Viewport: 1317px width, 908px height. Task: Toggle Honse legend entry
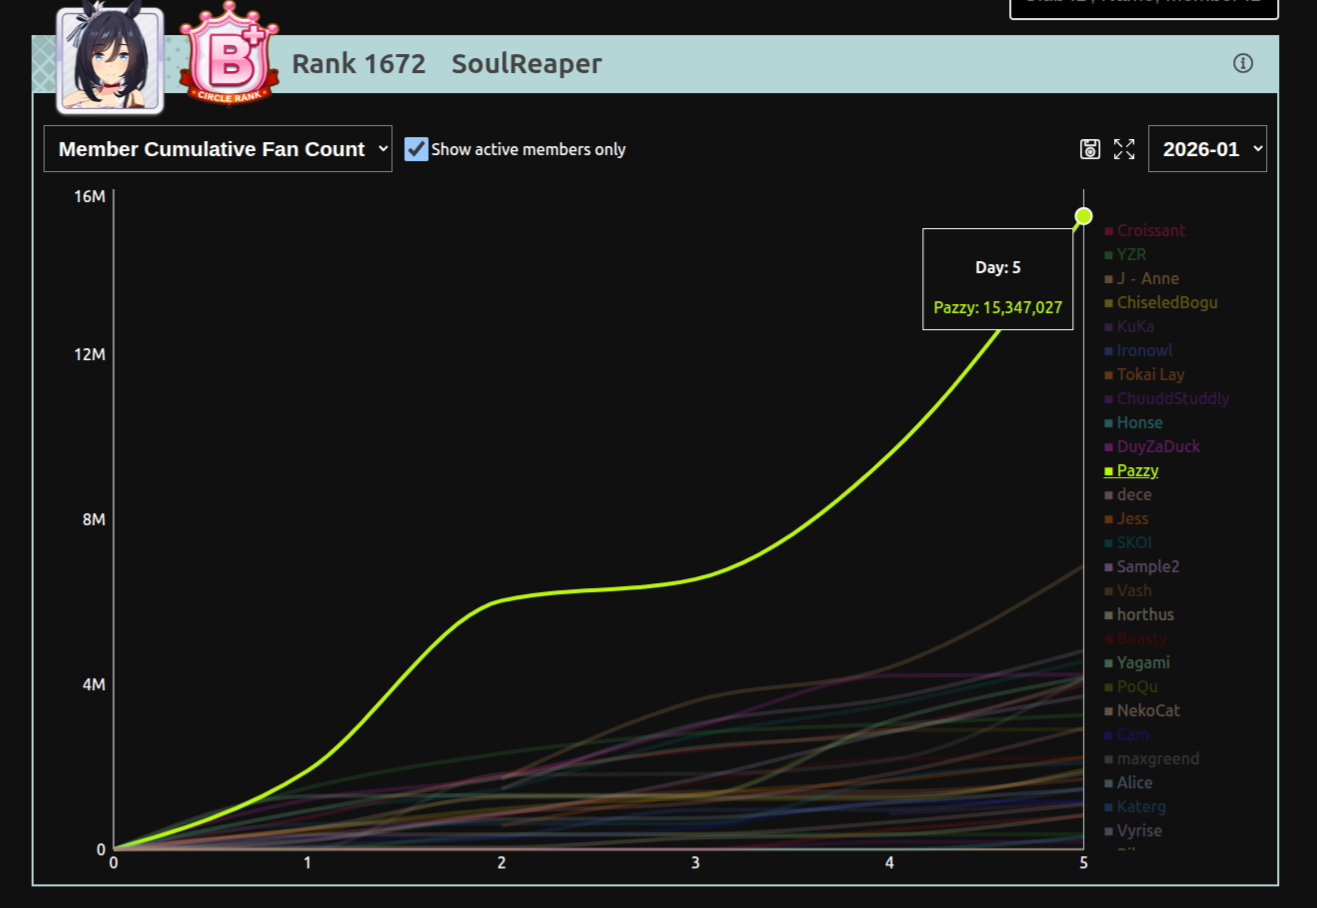(1133, 422)
